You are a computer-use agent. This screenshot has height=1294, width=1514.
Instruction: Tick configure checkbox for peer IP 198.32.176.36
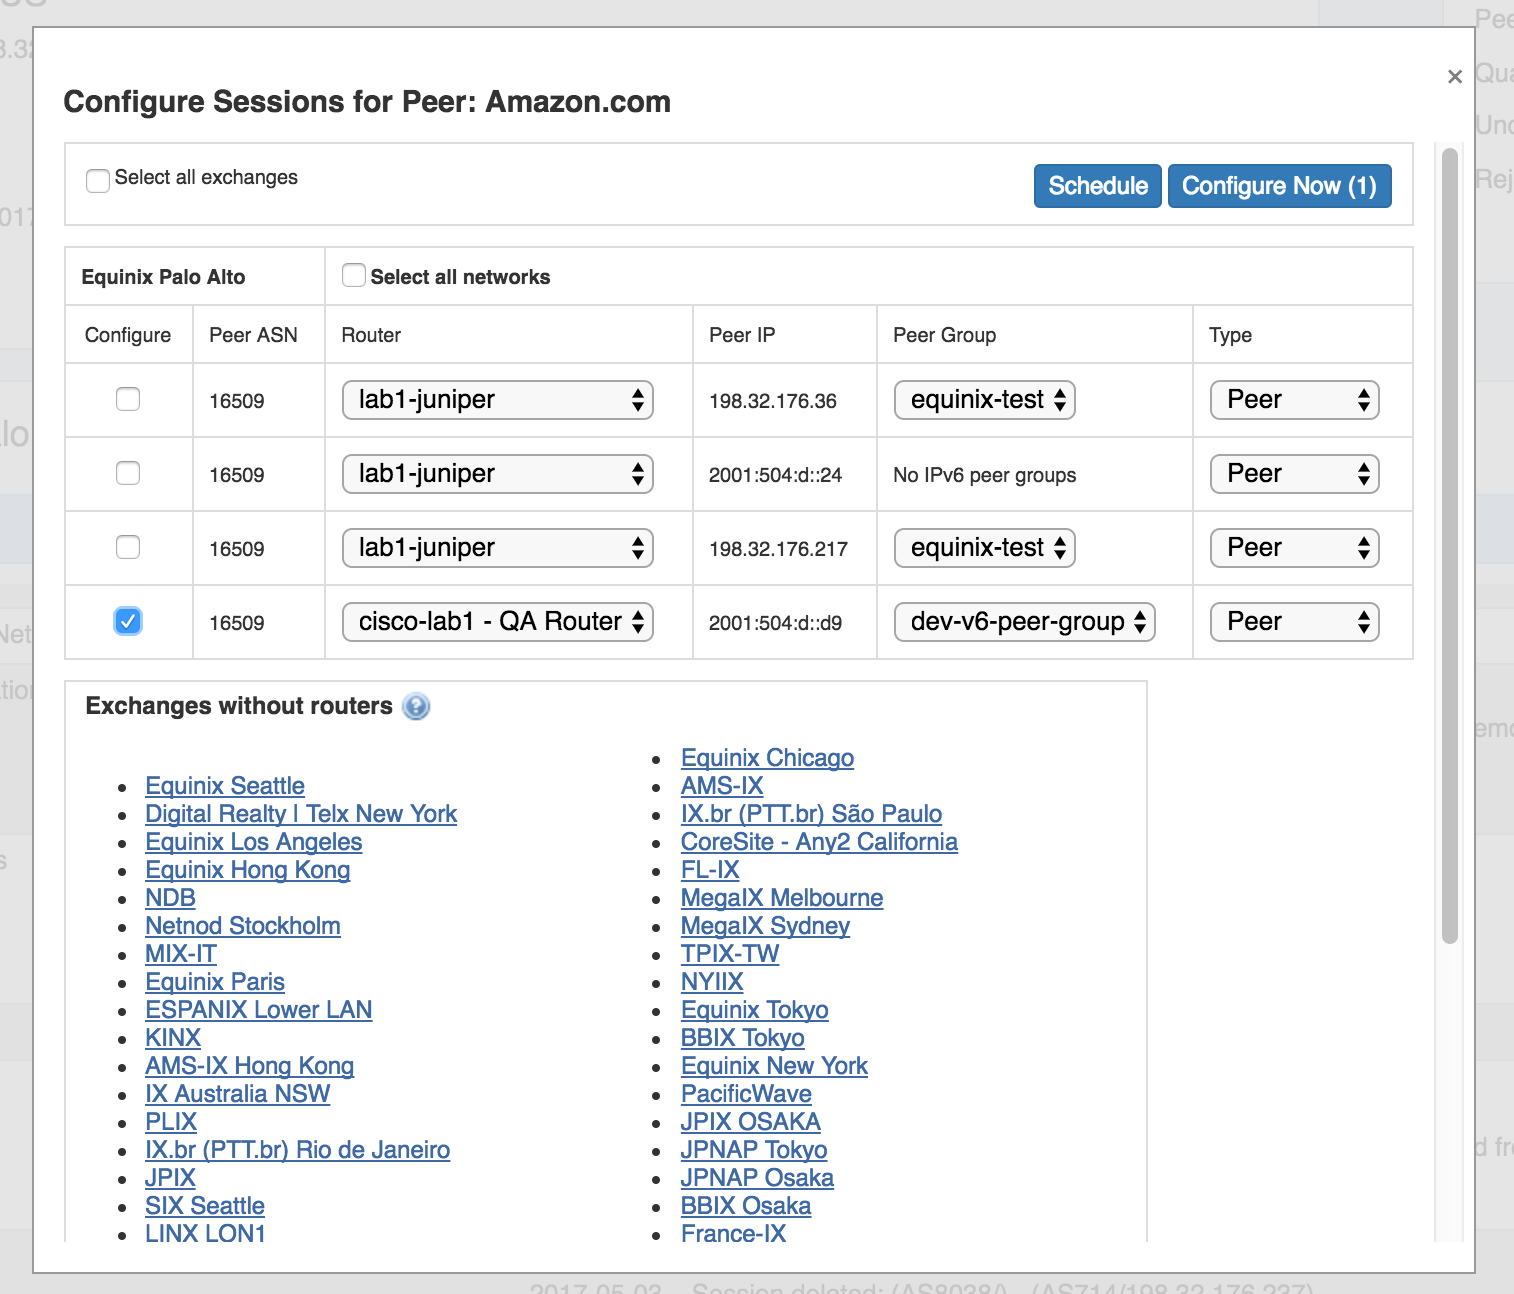pos(128,399)
